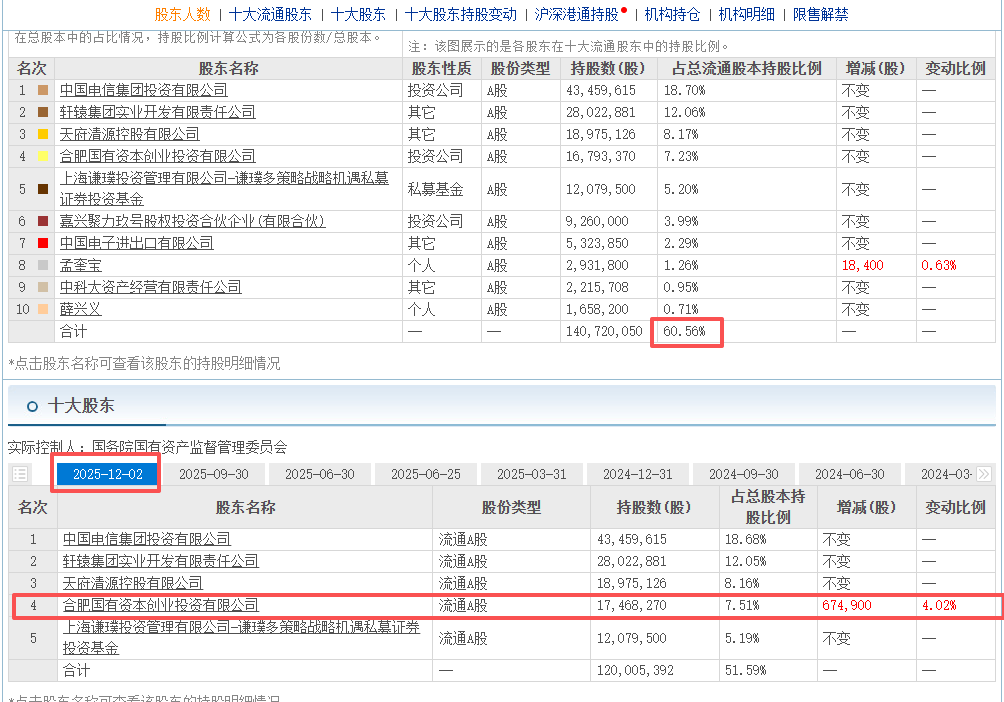Image resolution: width=1004 pixels, height=702 pixels.
Task: Select 十大股东 in the top navigation
Action: 359,14
